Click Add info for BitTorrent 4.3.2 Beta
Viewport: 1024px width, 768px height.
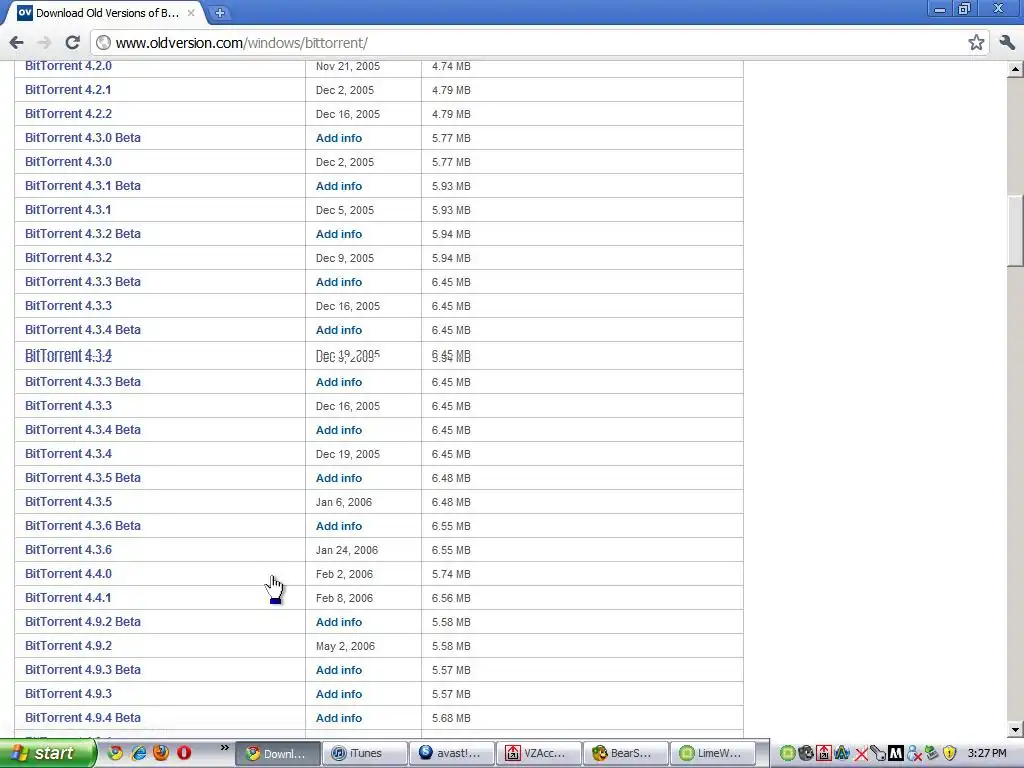click(339, 234)
